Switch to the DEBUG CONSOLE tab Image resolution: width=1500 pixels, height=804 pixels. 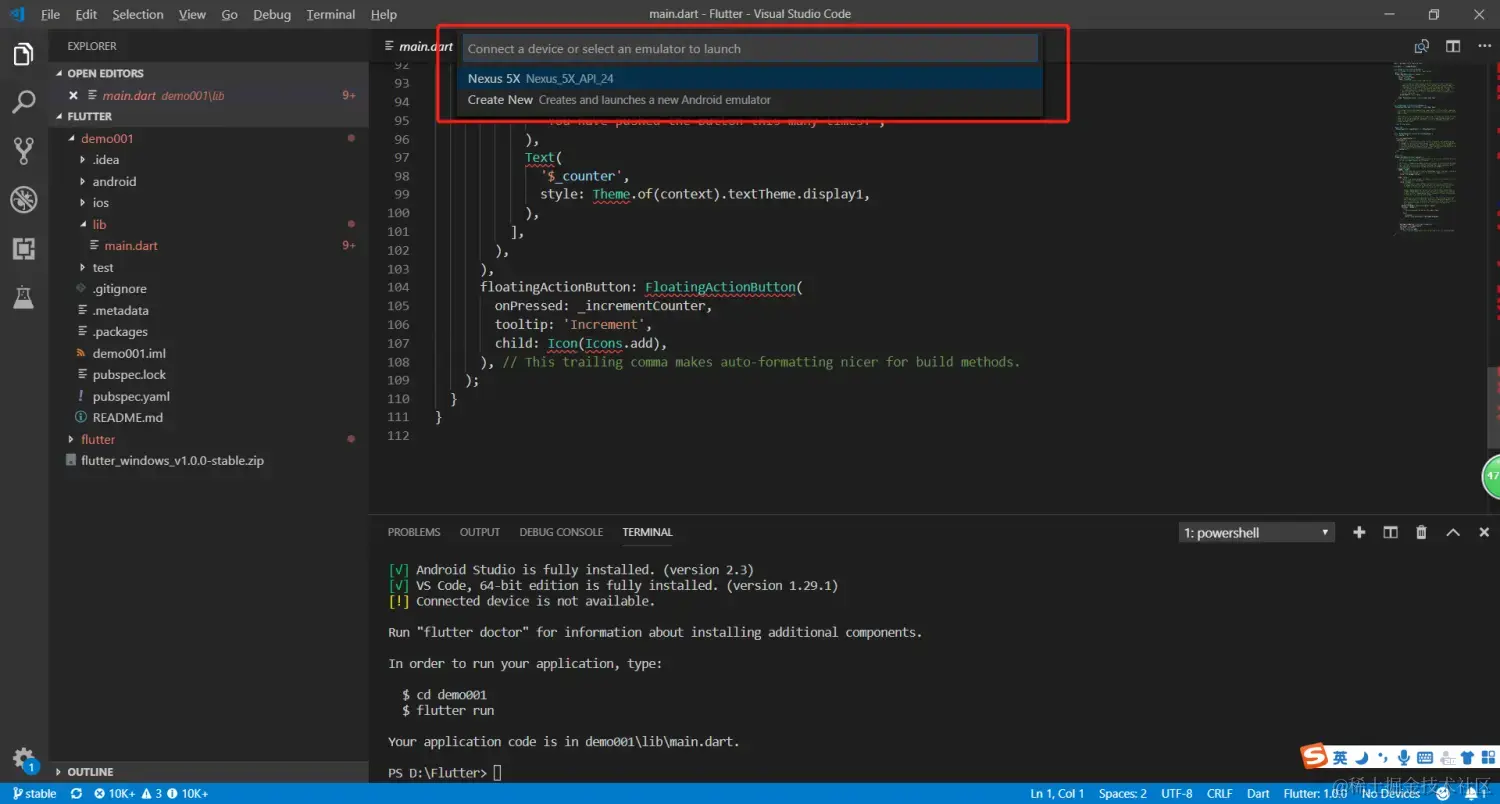tap(561, 532)
